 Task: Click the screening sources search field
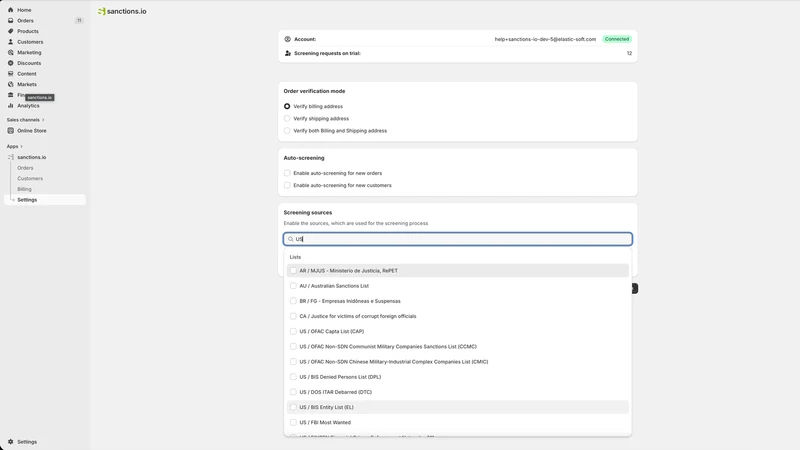(458, 239)
